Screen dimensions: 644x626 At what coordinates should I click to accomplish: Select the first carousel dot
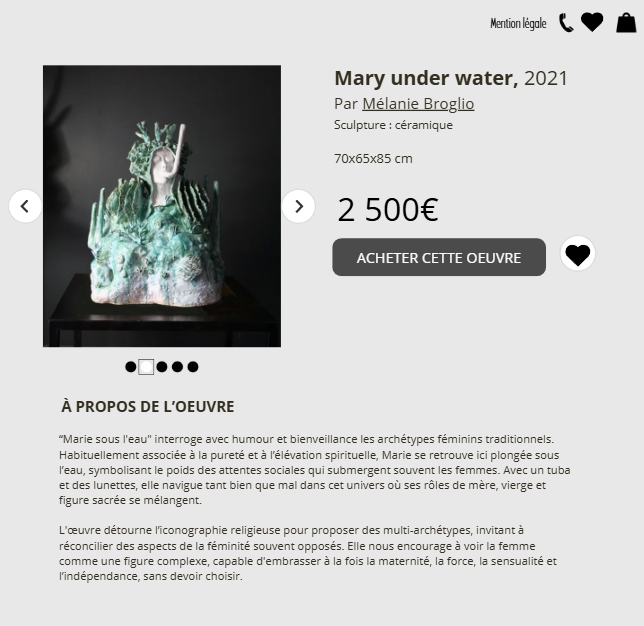click(131, 367)
